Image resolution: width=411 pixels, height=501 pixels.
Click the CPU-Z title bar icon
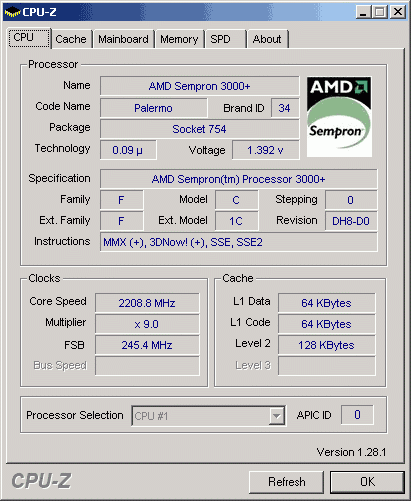click(x=12, y=12)
